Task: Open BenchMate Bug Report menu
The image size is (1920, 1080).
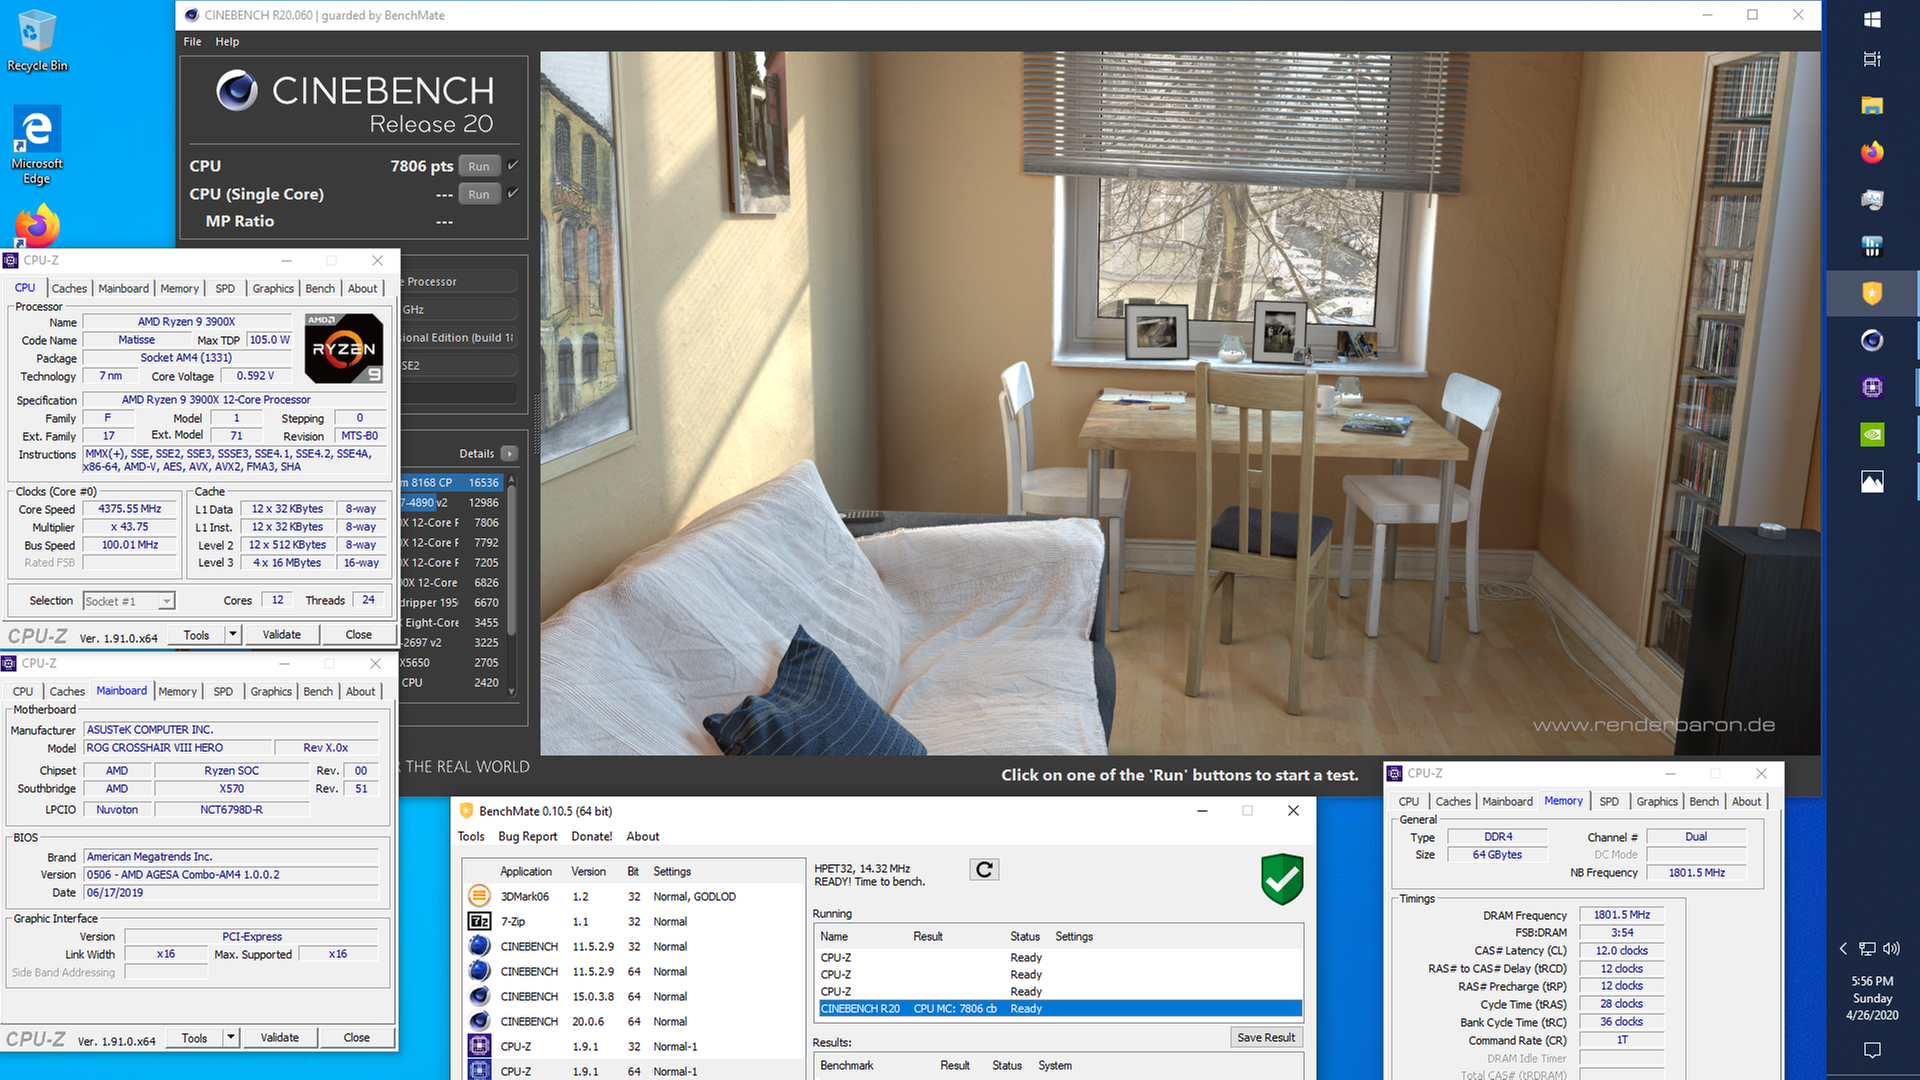Action: pyautogui.click(x=527, y=836)
